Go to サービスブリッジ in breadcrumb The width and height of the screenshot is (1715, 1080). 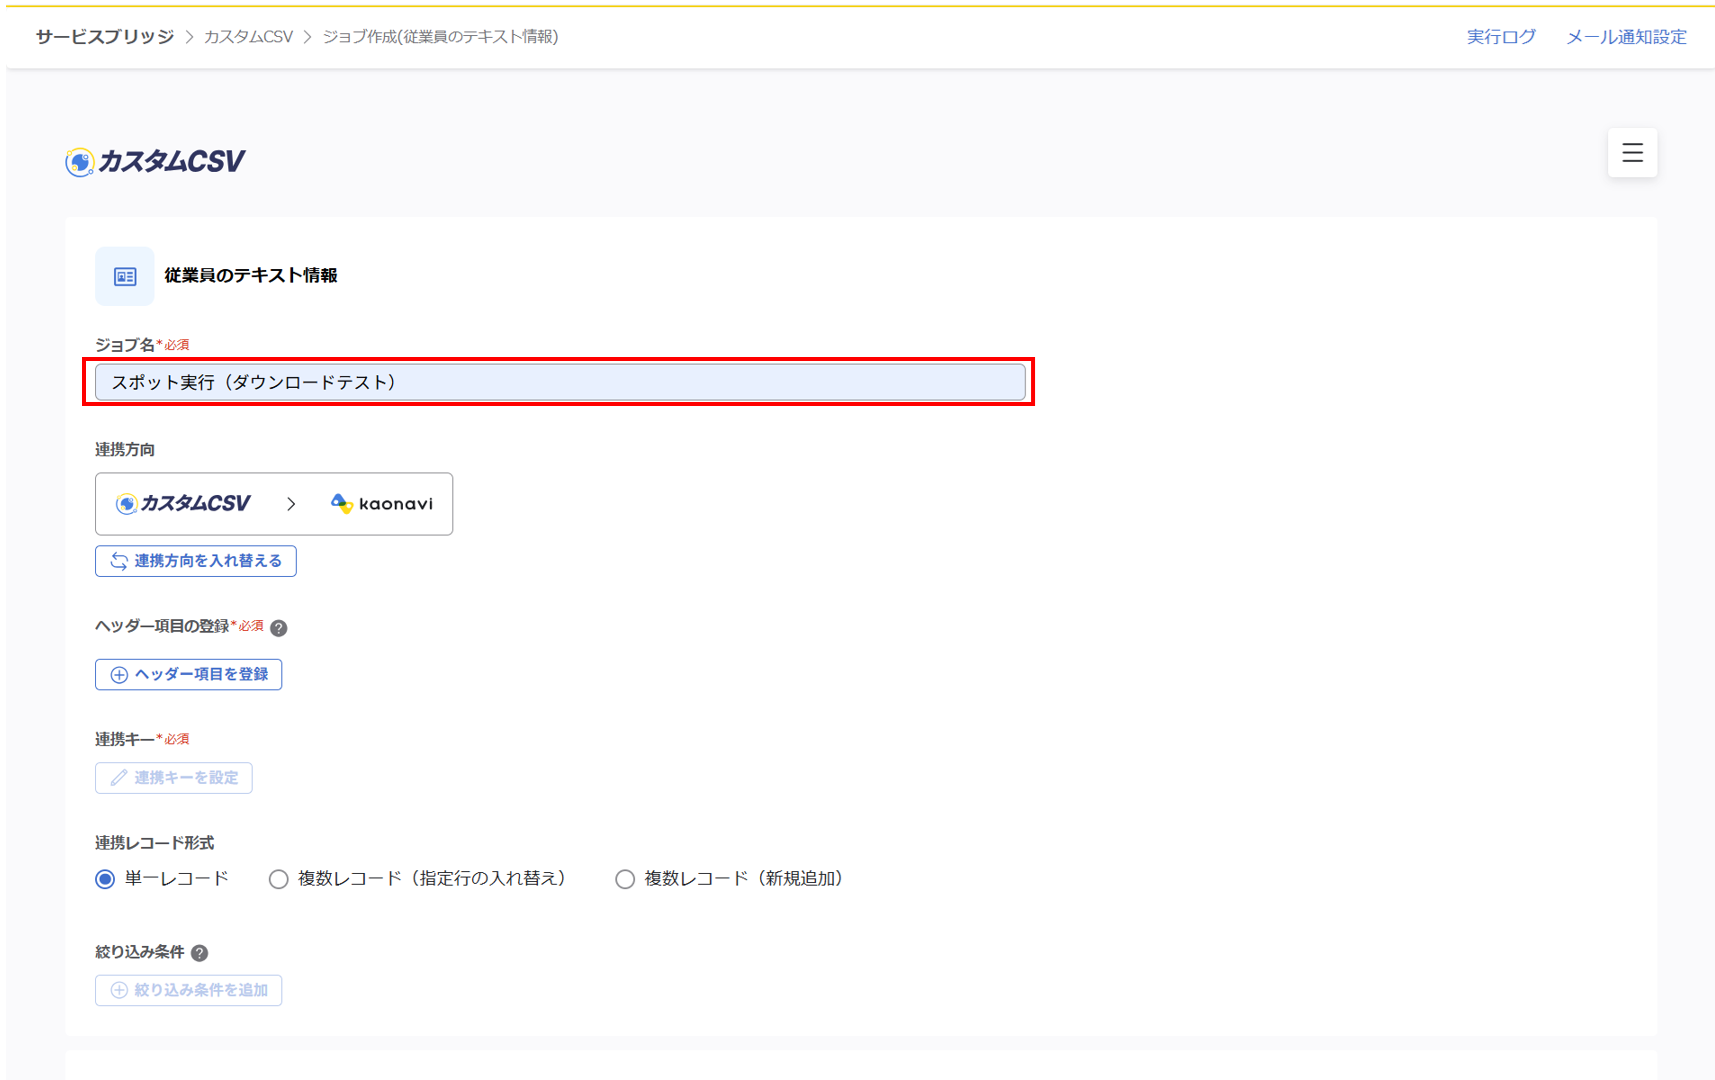[105, 37]
